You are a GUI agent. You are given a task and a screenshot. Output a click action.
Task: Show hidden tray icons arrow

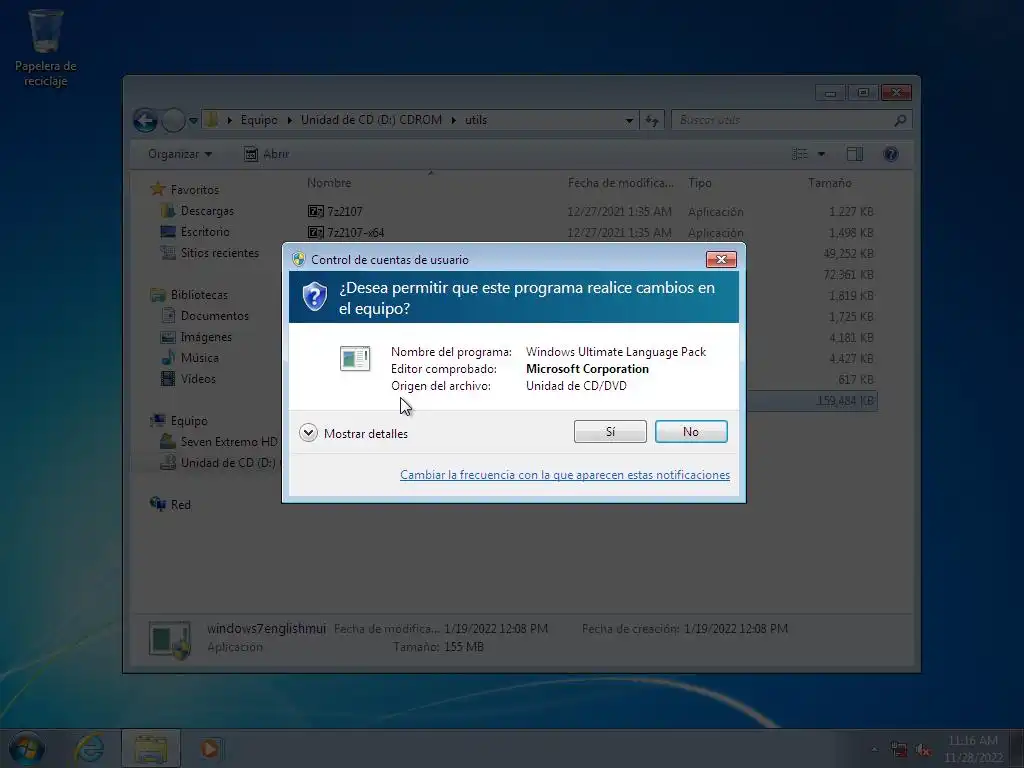pyautogui.click(x=874, y=749)
